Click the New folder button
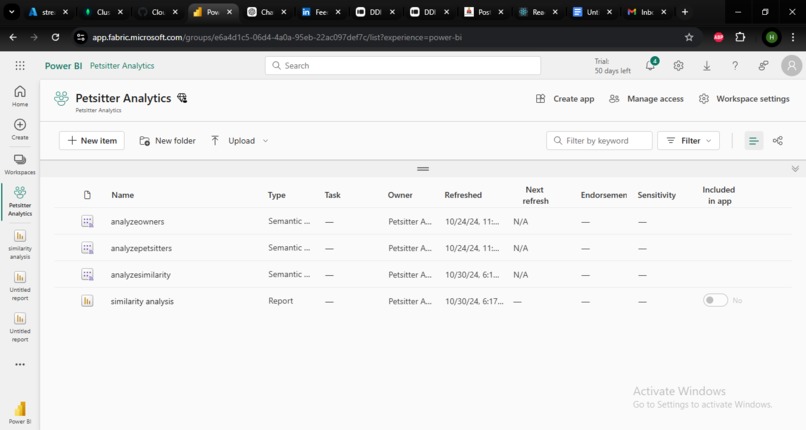The width and height of the screenshot is (806, 430). pyautogui.click(x=168, y=141)
